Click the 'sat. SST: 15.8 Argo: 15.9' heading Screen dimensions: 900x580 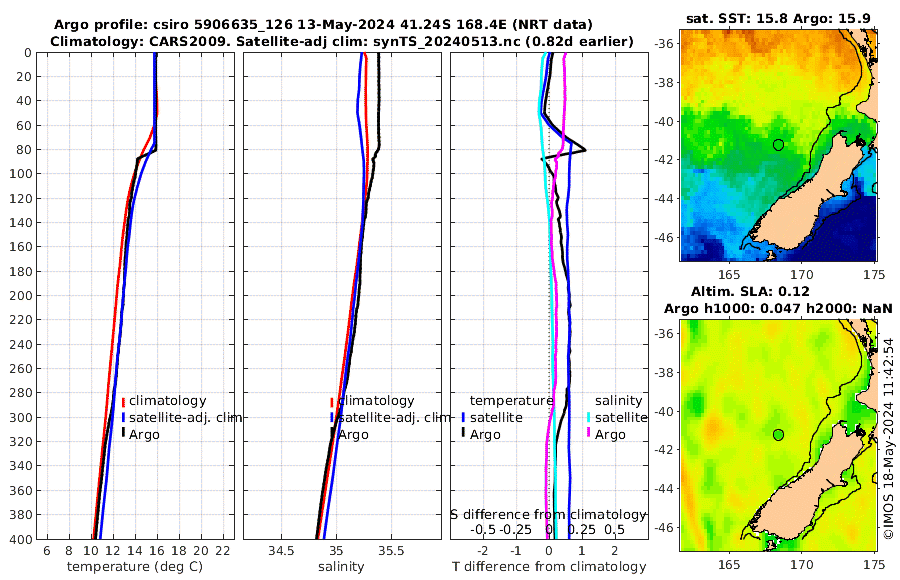click(778, 19)
